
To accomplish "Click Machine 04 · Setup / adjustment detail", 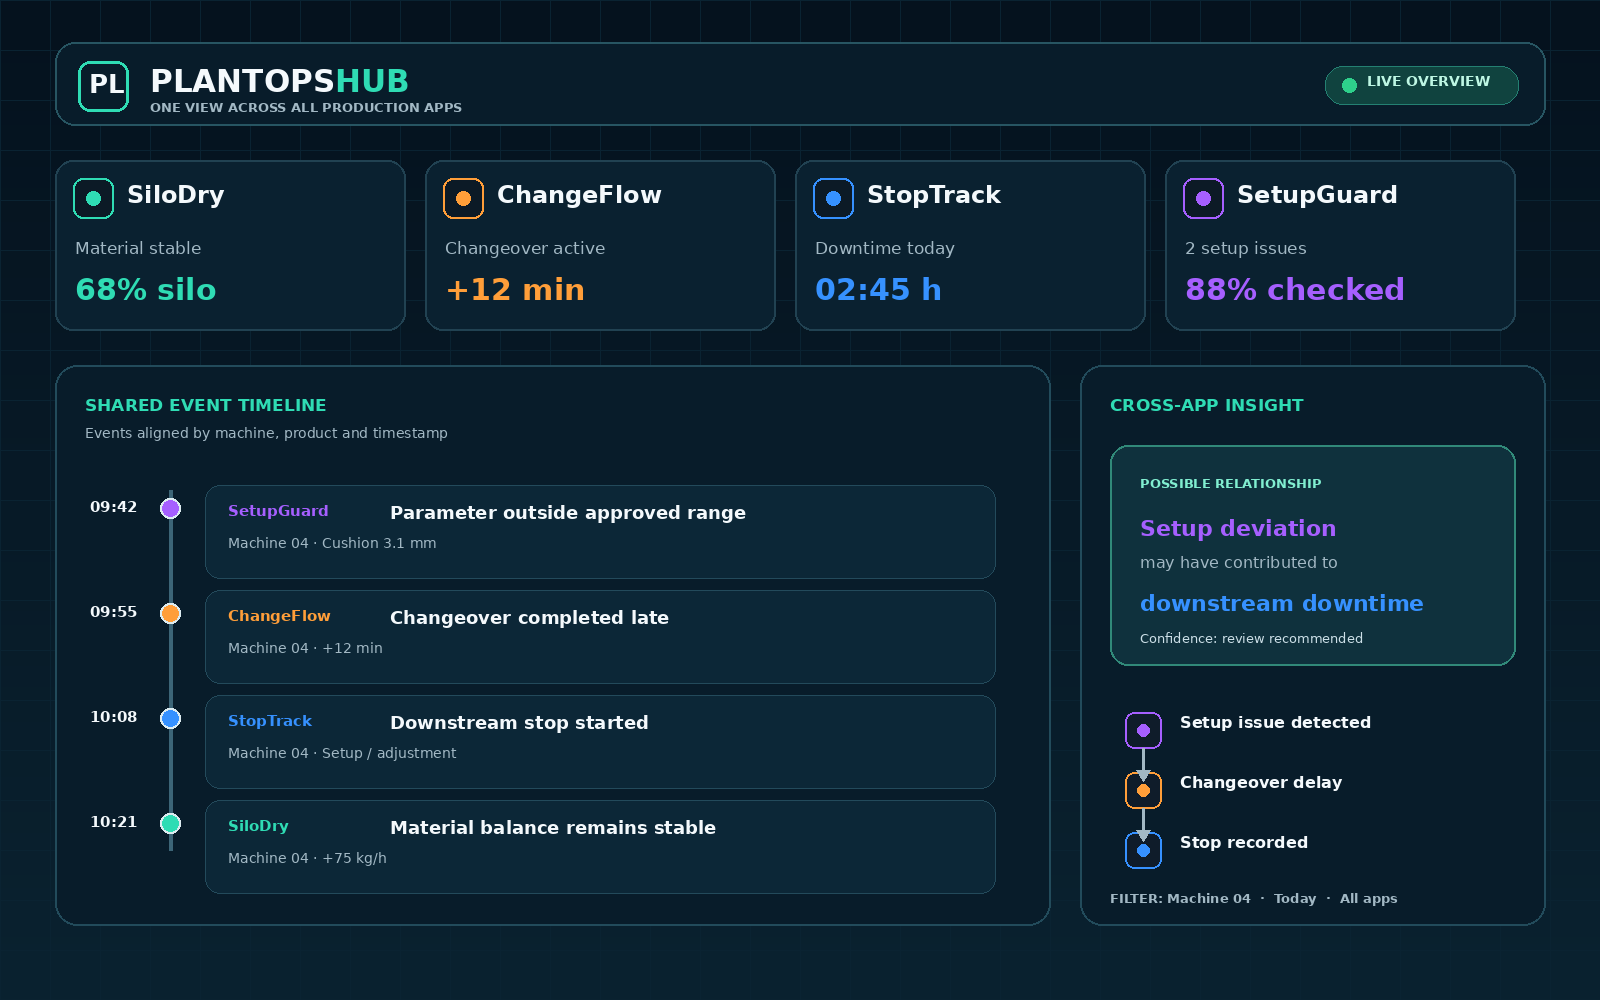I will [x=342, y=753].
